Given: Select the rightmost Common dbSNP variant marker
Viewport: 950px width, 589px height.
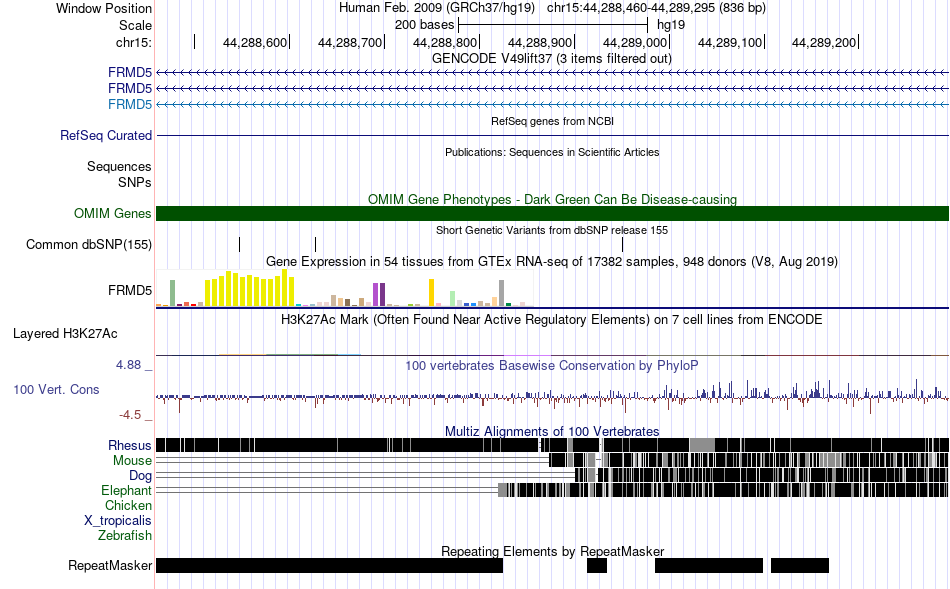Looking at the screenshot, I should click(x=622, y=244).
